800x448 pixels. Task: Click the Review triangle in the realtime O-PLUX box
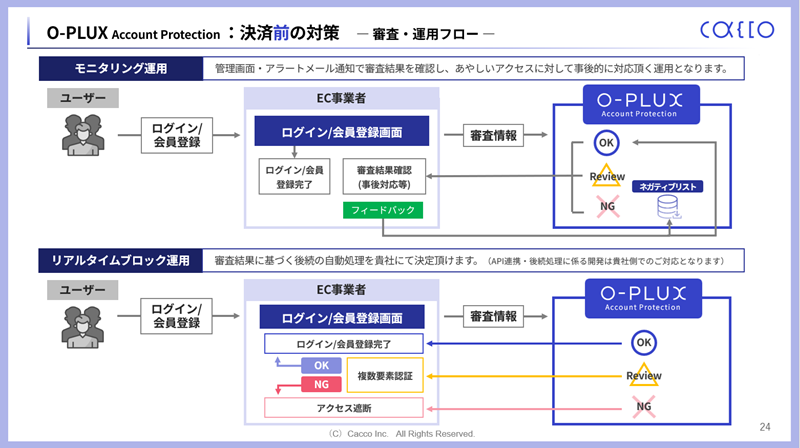coord(644,375)
